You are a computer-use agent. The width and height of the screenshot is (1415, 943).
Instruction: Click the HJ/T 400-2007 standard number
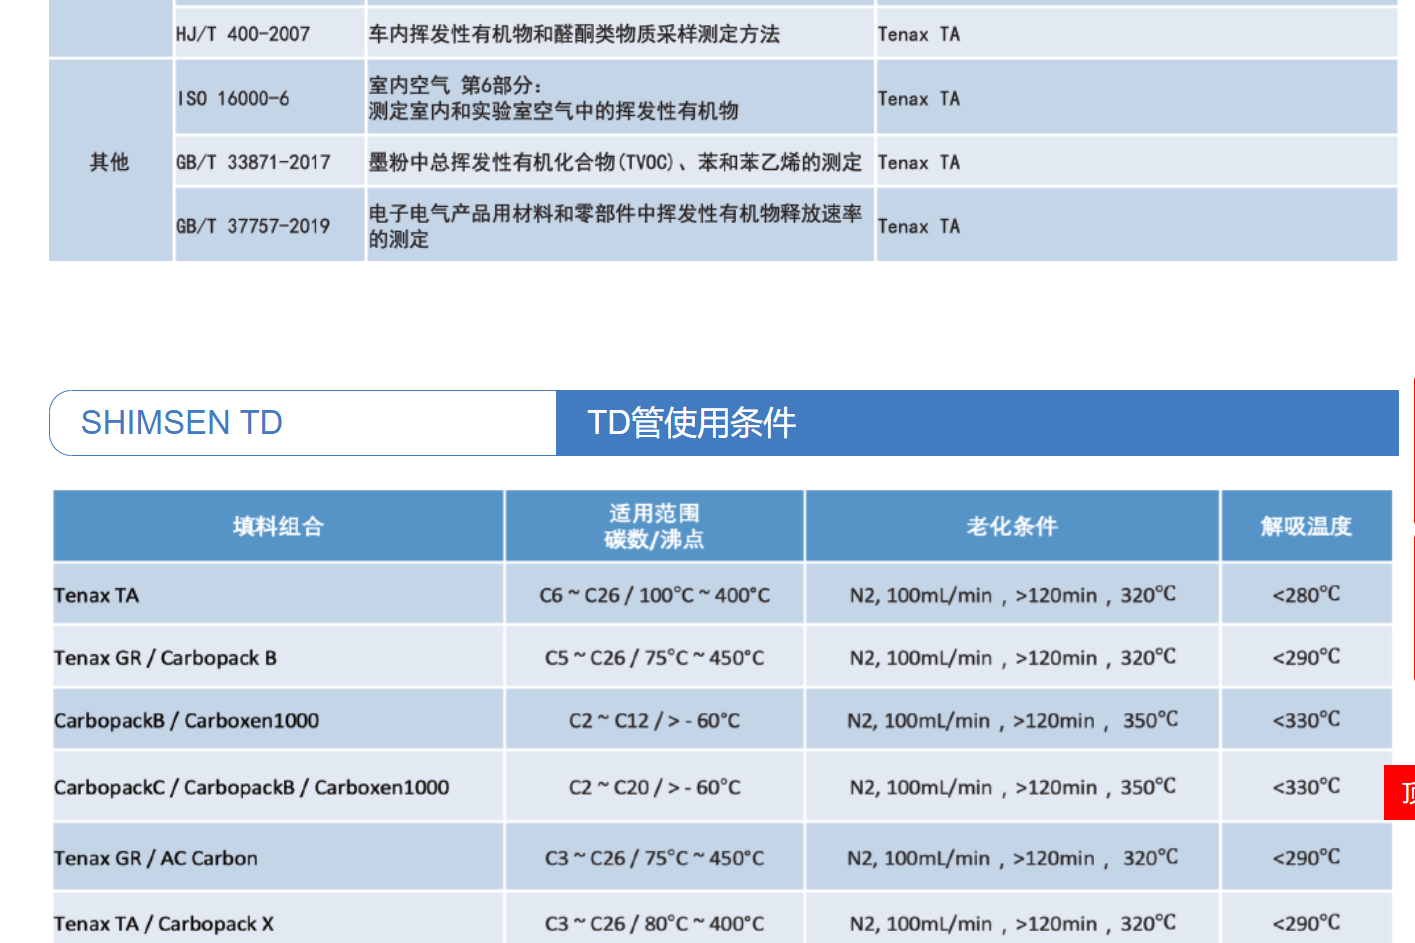[243, 34]
